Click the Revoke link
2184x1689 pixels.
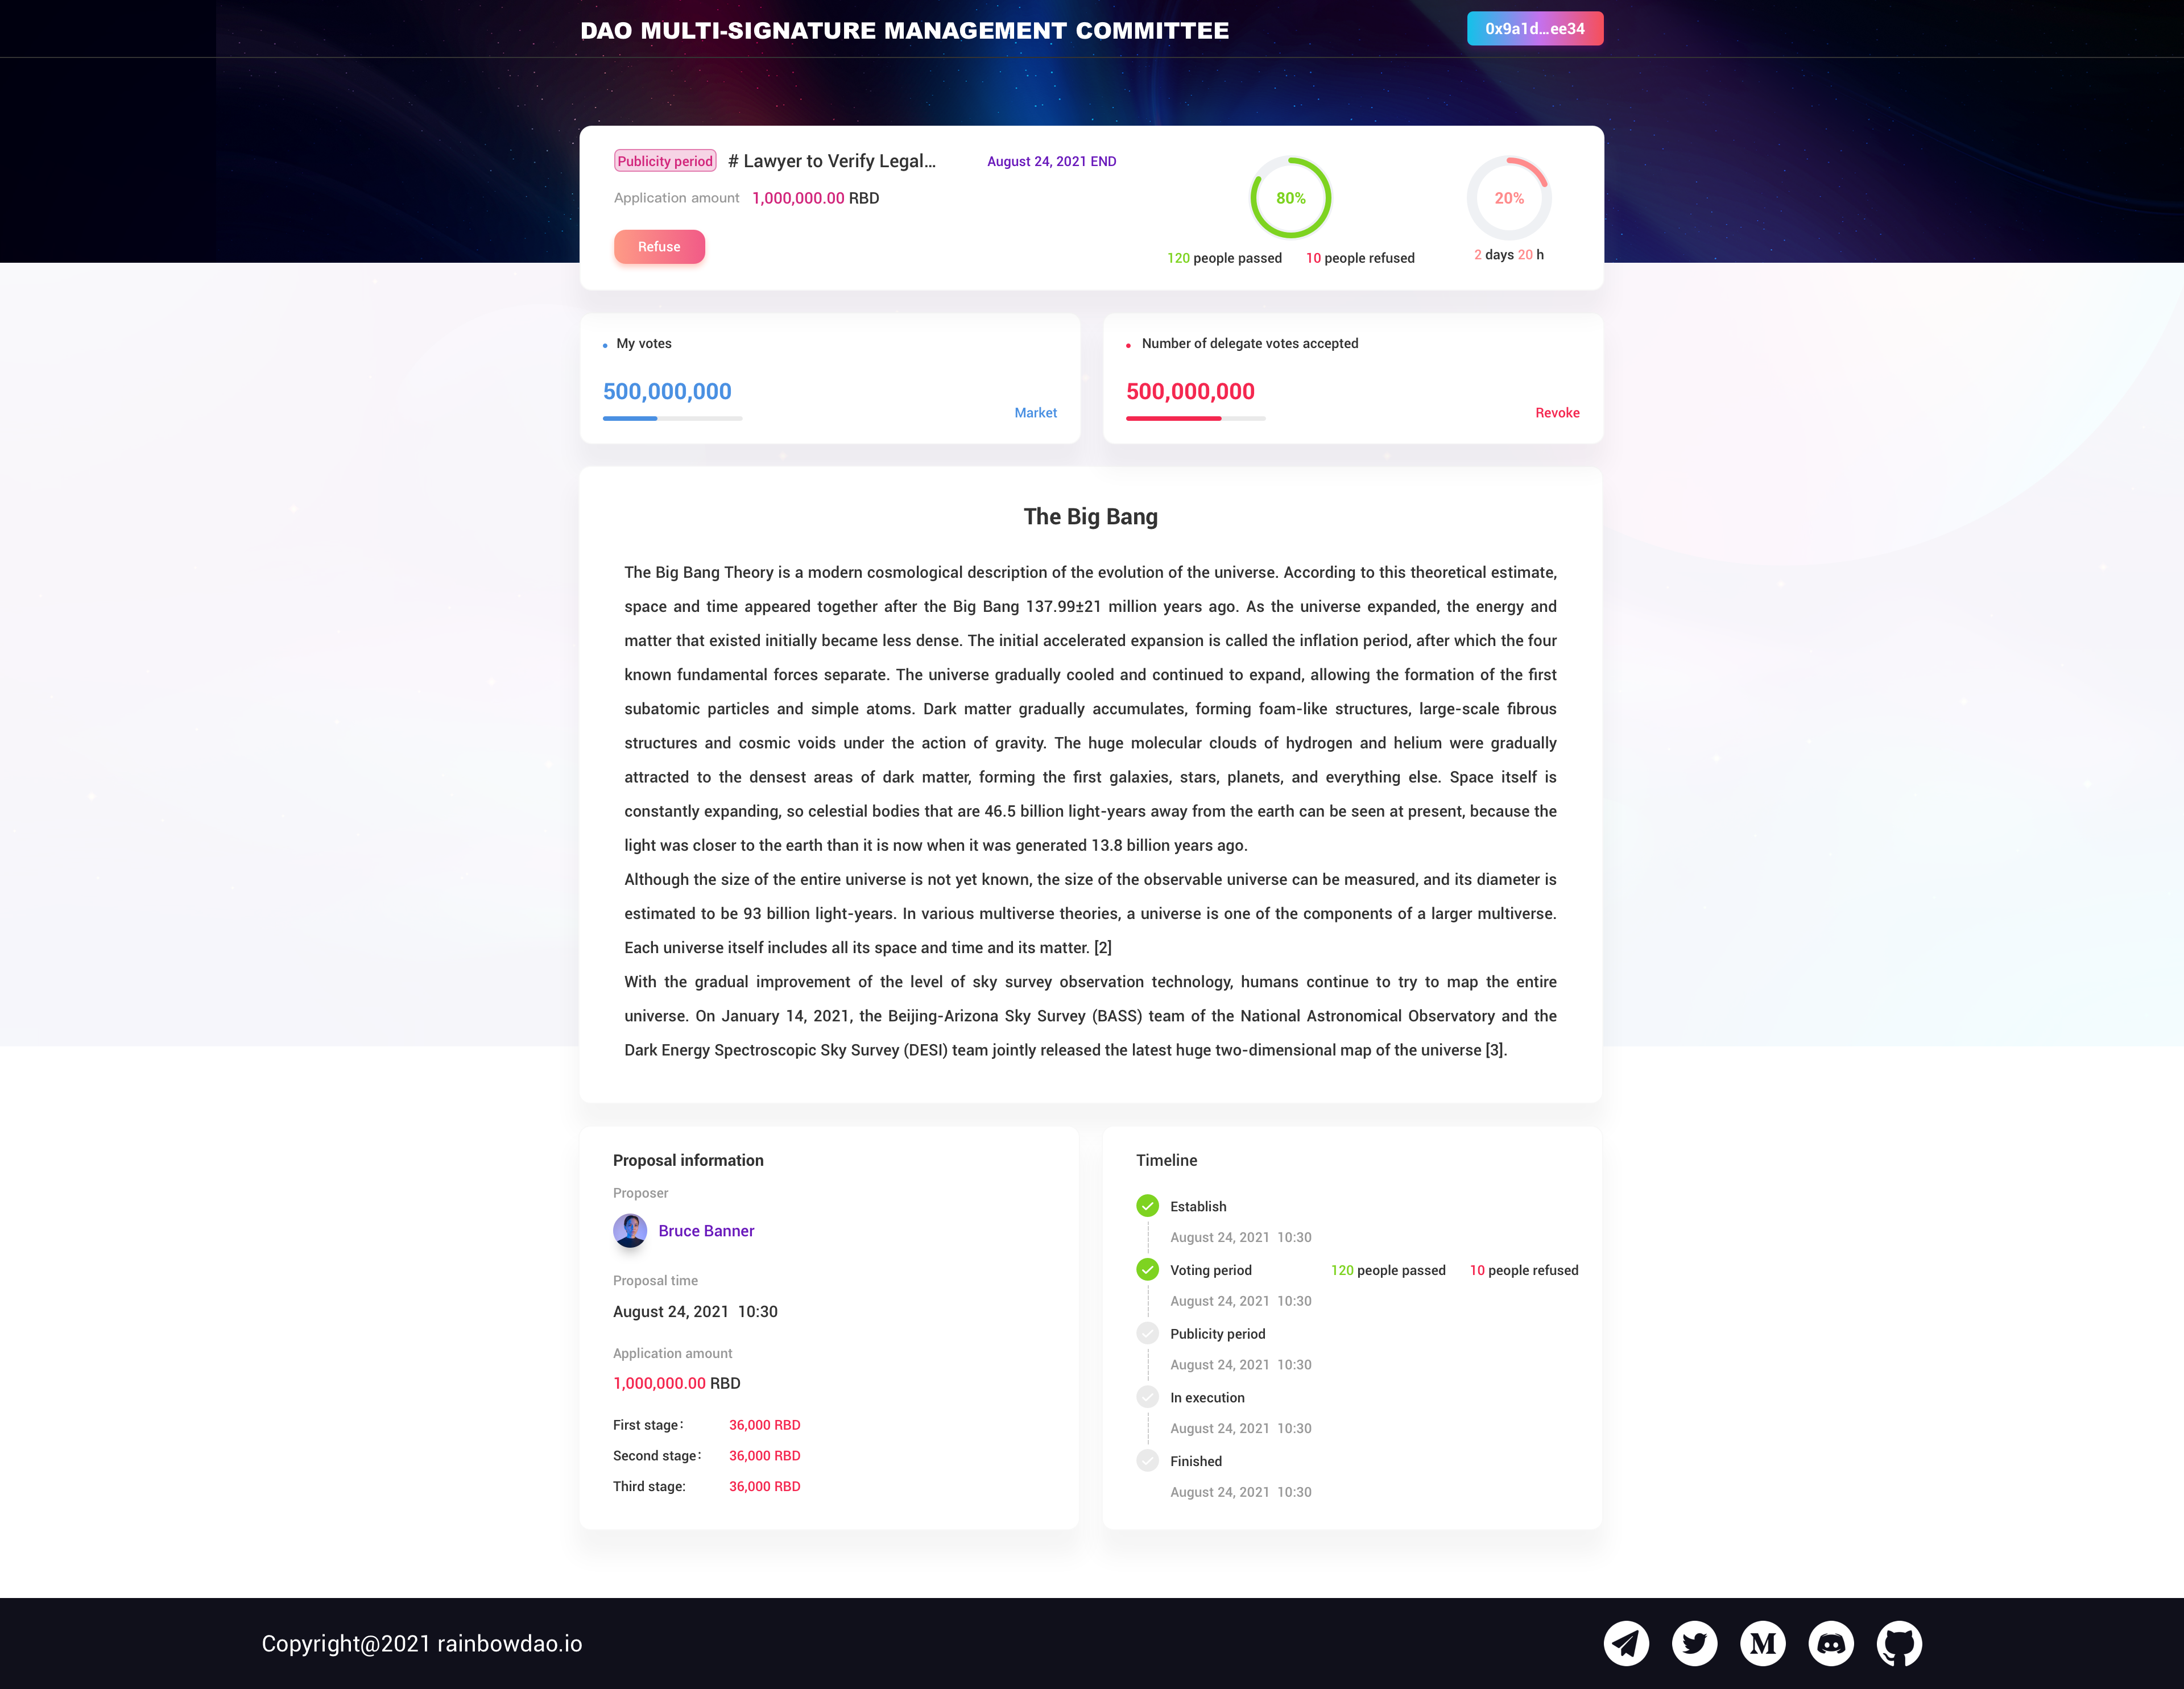pos(1557,412)
